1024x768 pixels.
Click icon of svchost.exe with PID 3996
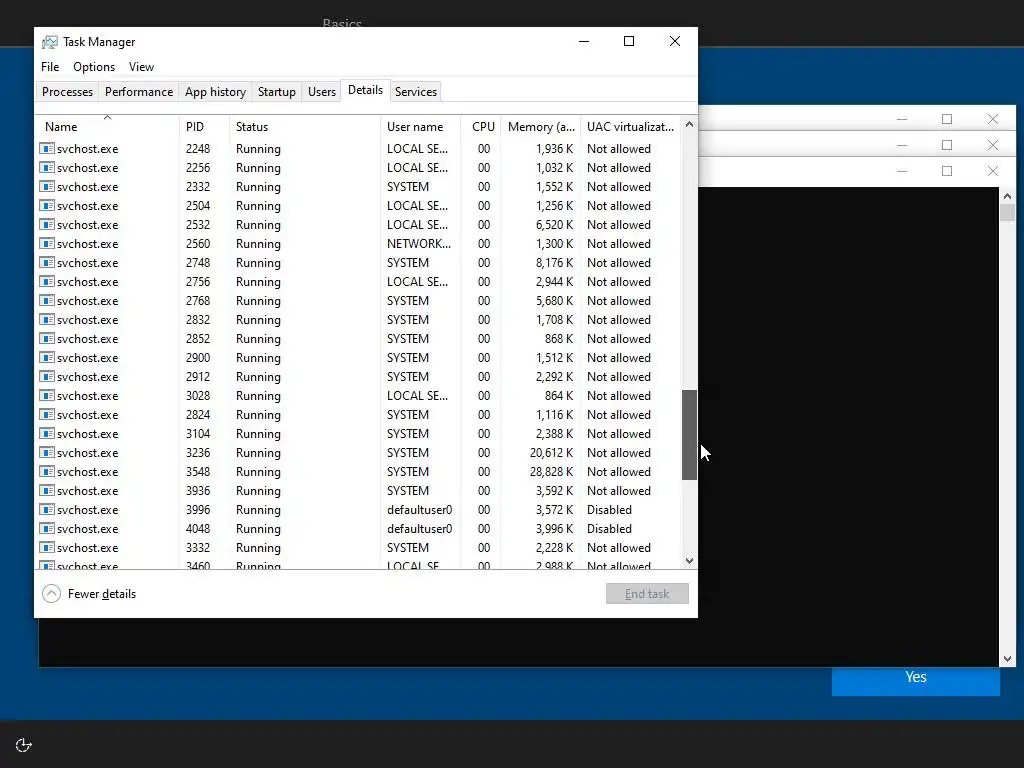click(46, 509)
